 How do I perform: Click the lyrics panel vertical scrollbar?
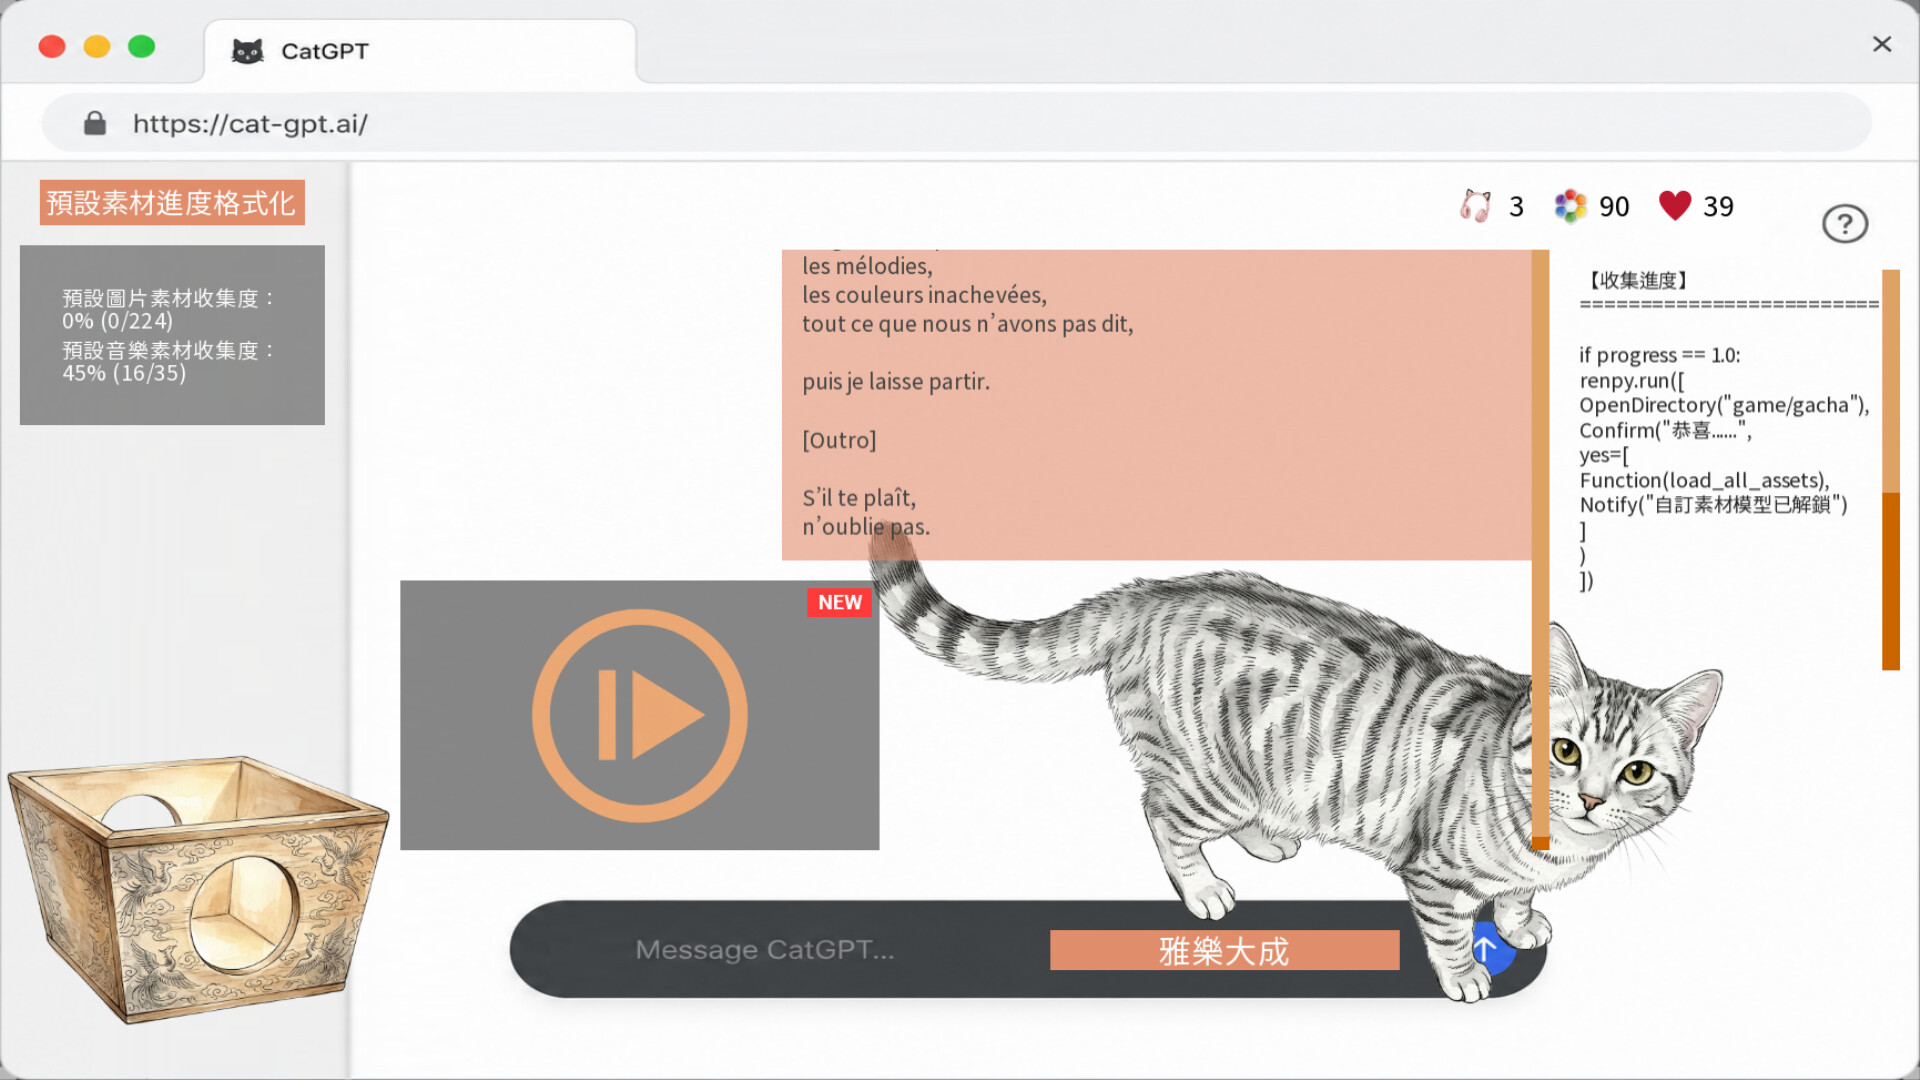pyautogui.click(x=1540, y=550)
